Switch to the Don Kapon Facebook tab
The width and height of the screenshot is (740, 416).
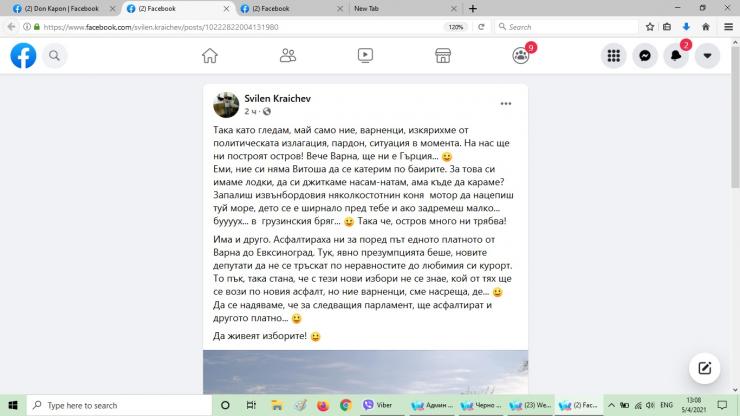click(62, 8)
